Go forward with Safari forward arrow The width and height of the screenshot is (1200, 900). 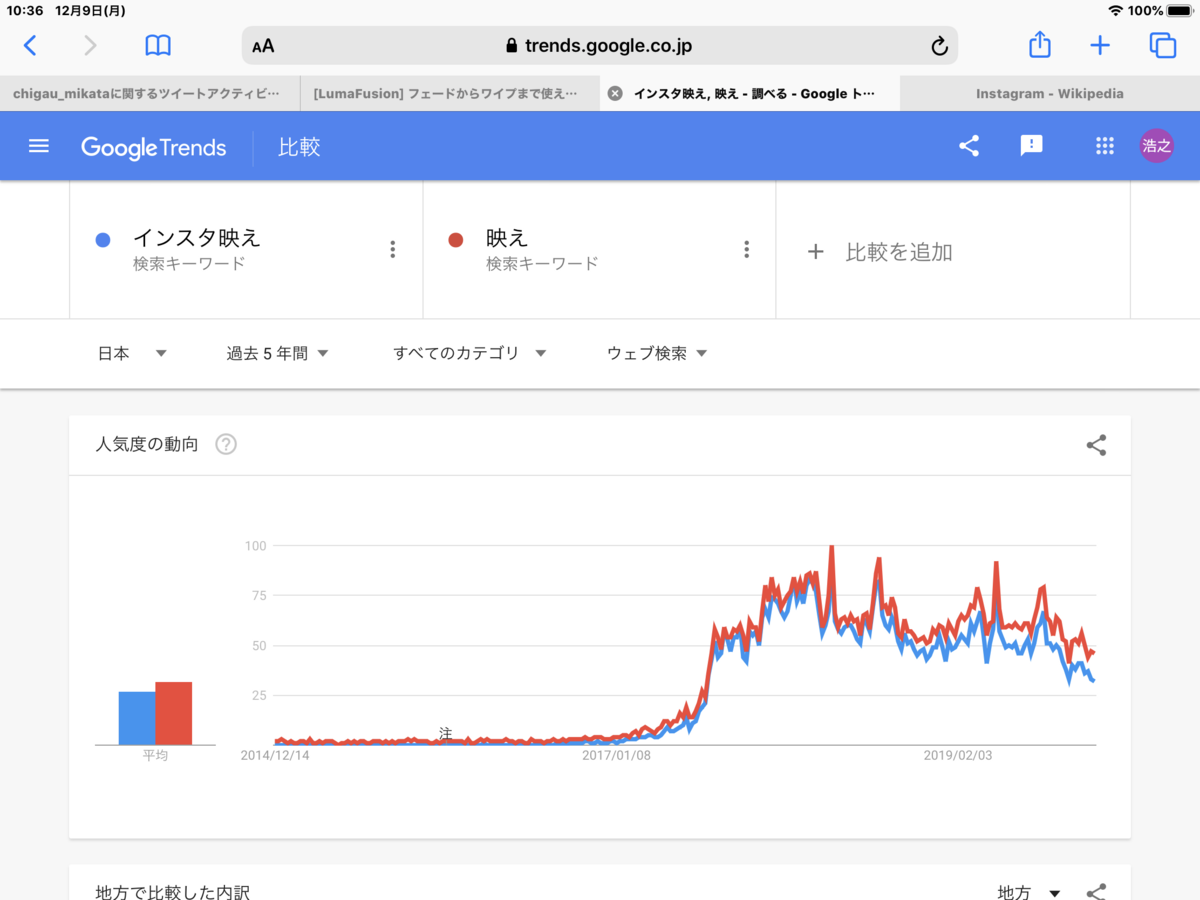(x=90, y=45)
